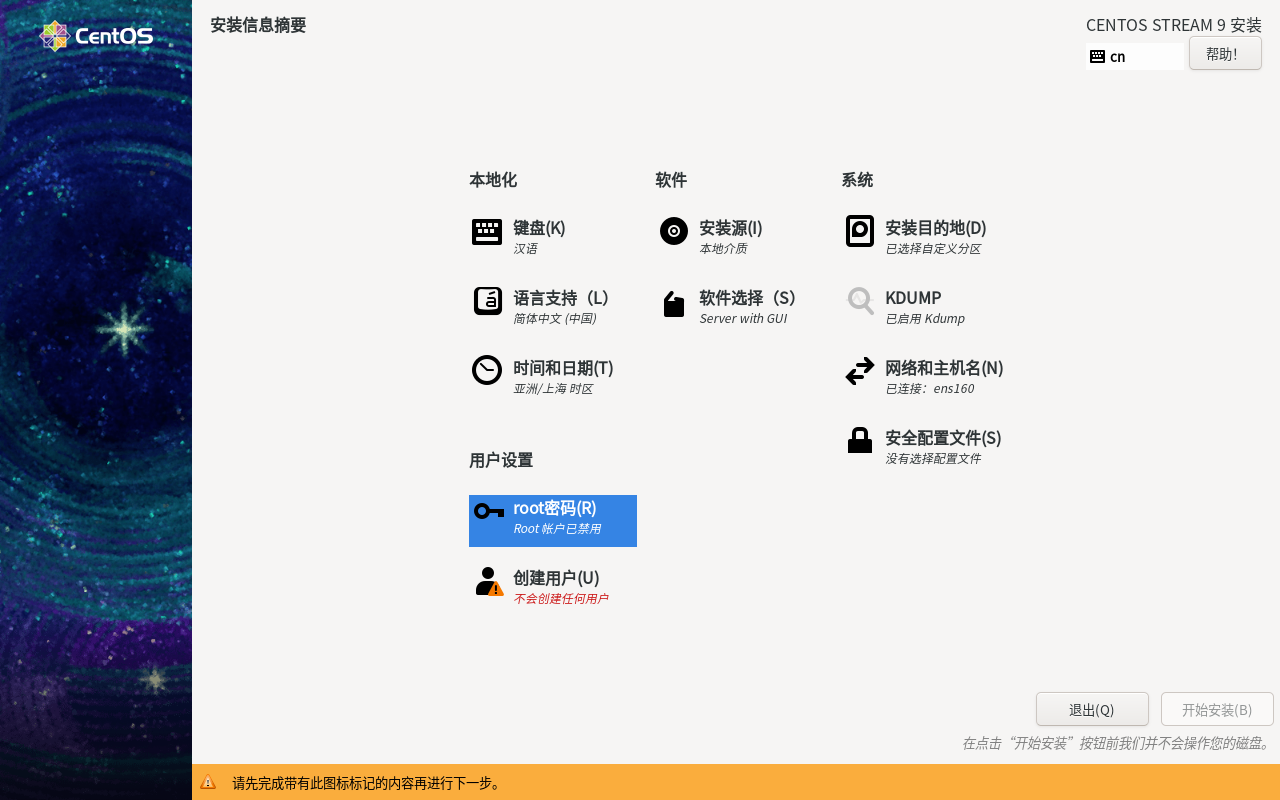Click the warning triangle in the orange bar

pos(208,782)
